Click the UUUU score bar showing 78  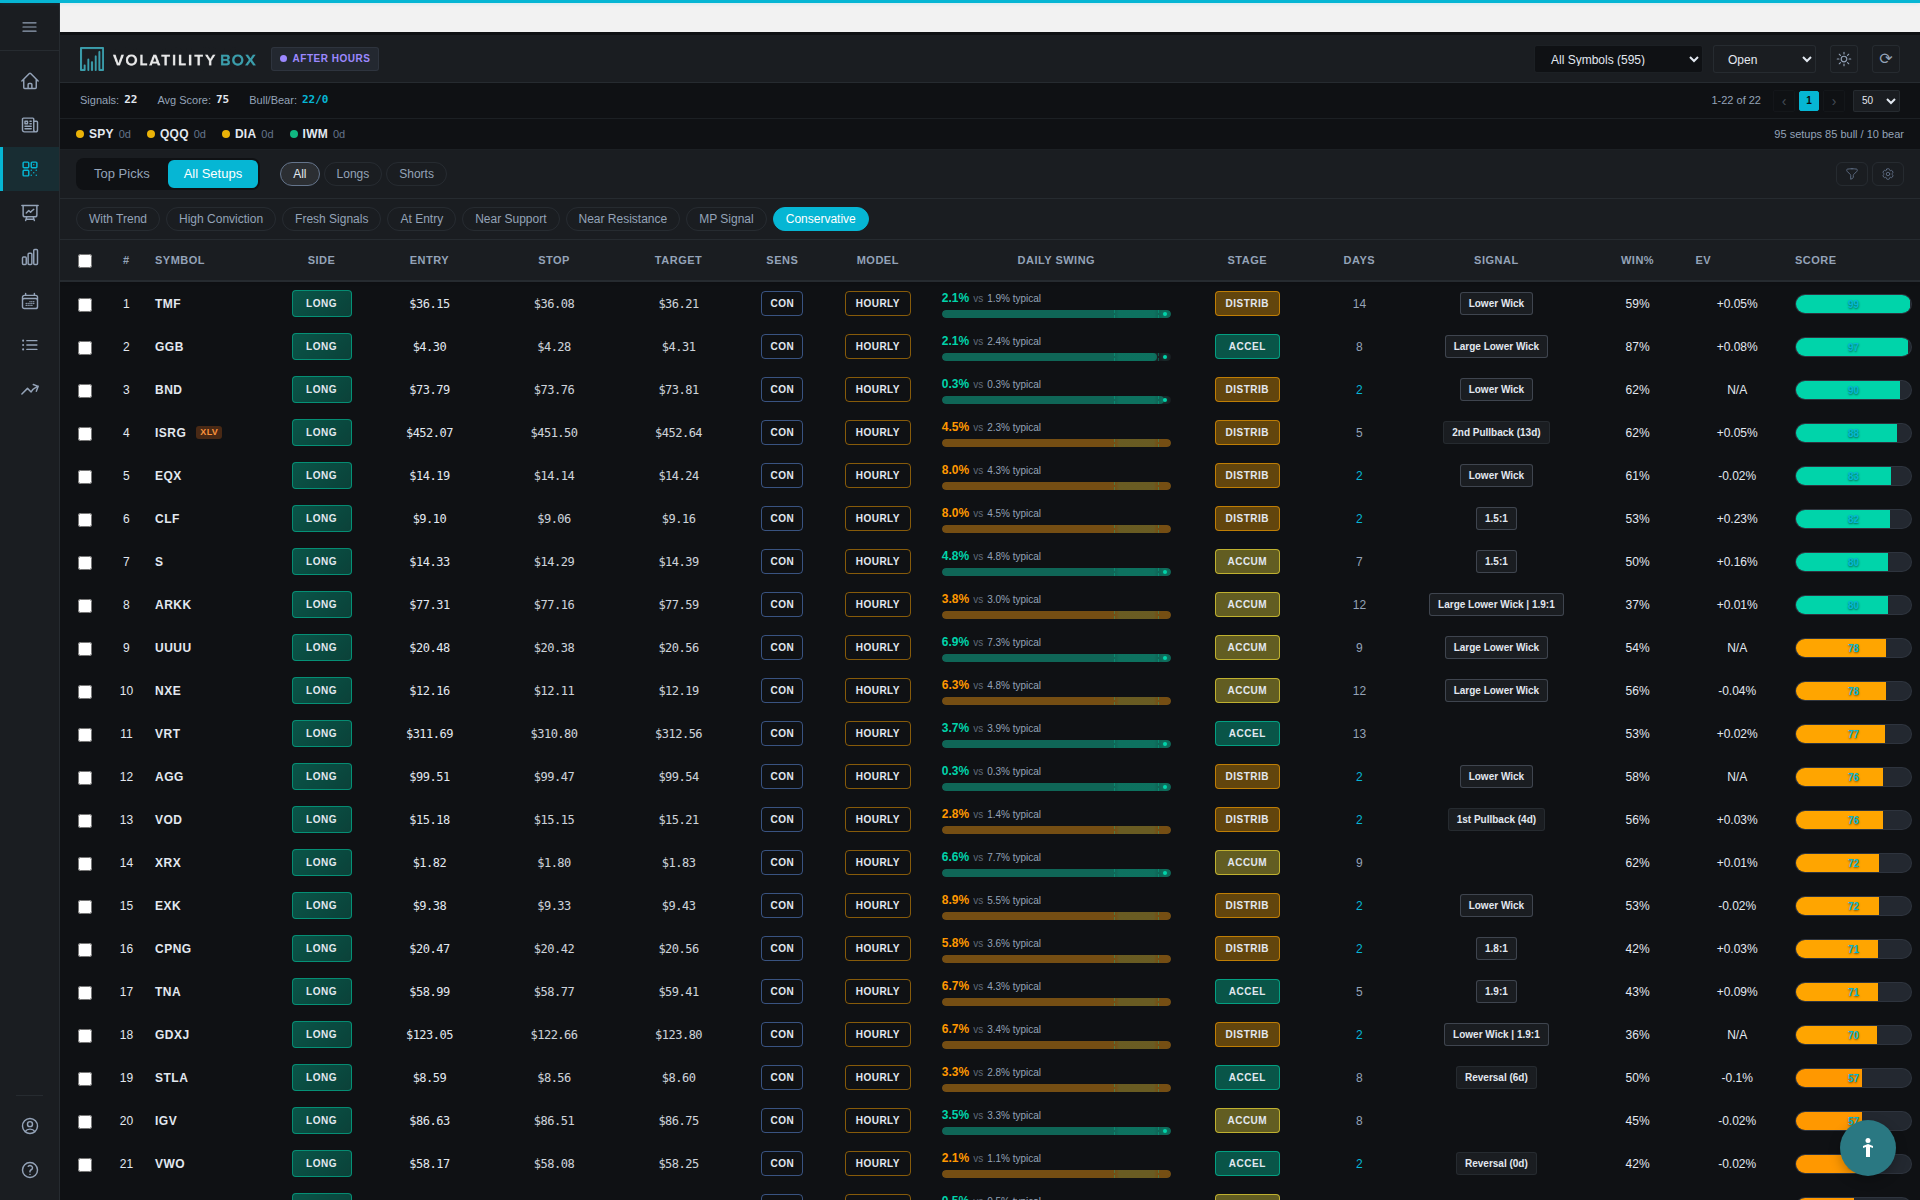(x=1853, y=648)
